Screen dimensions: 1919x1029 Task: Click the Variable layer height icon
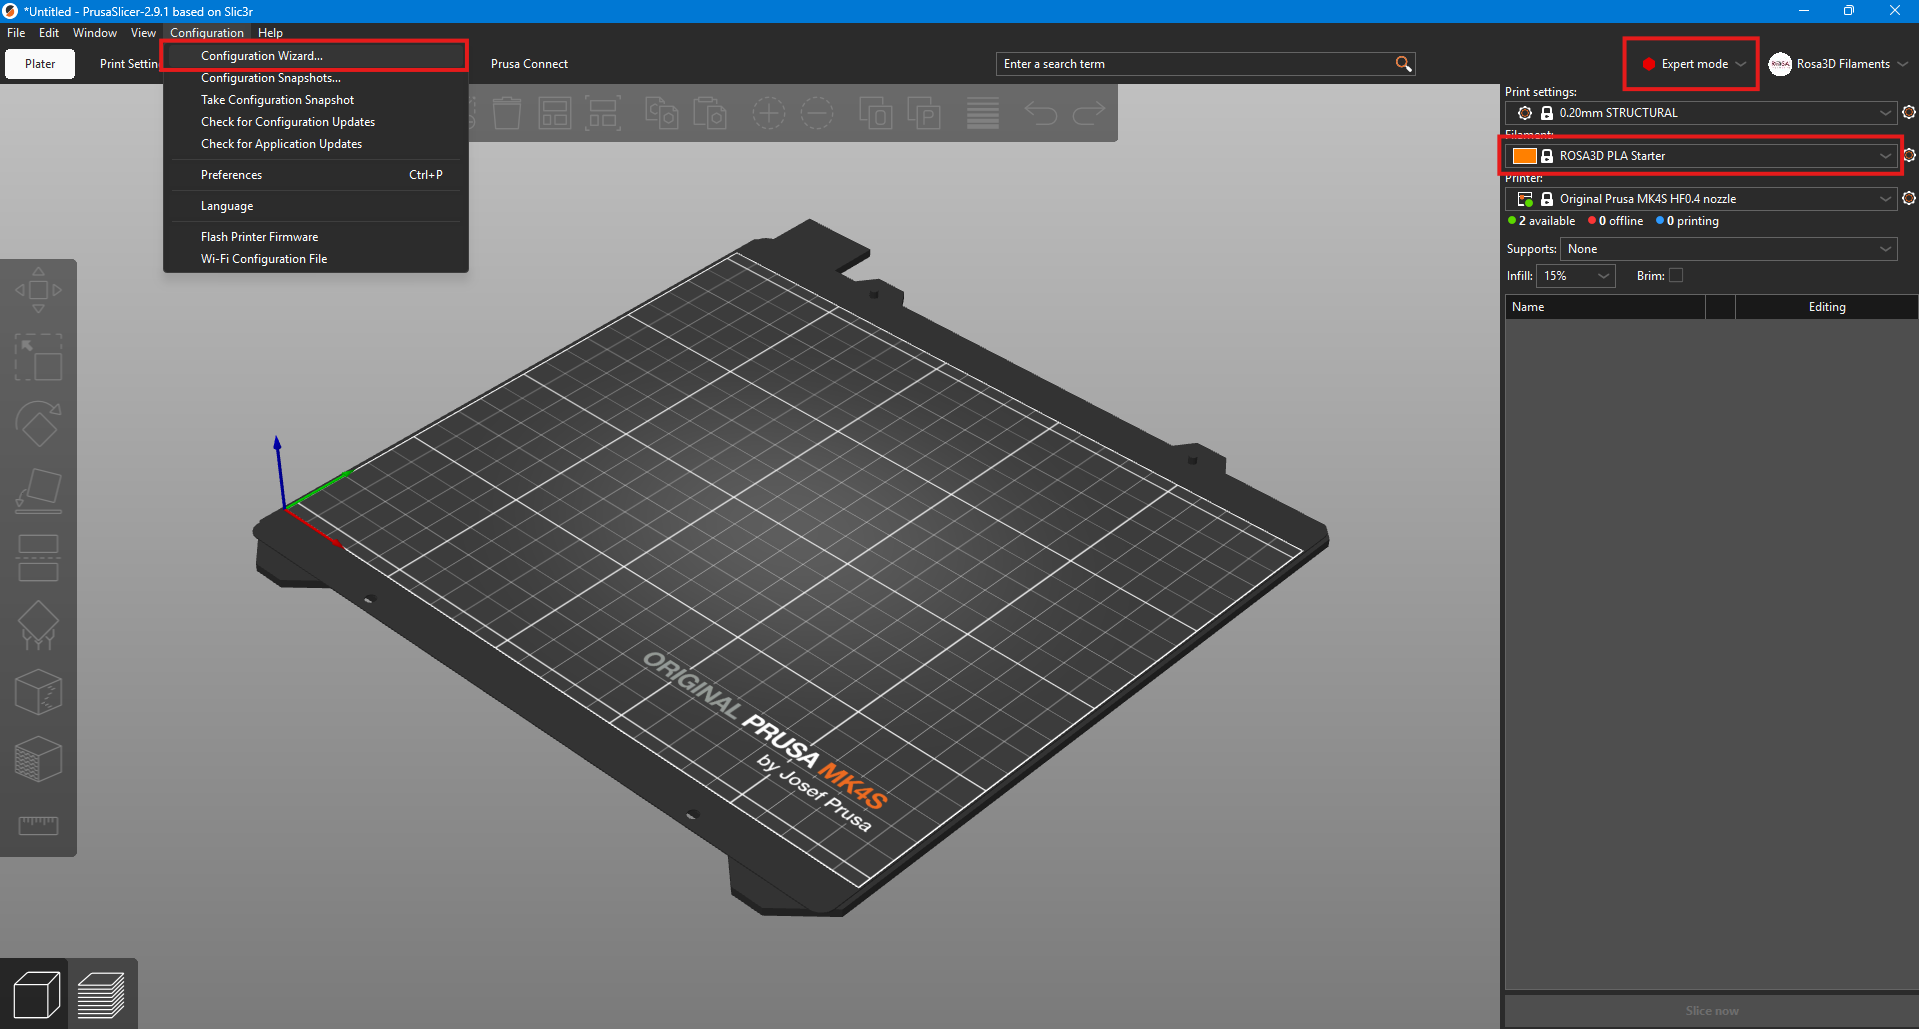pyautogui.click(x=983, y=113)
